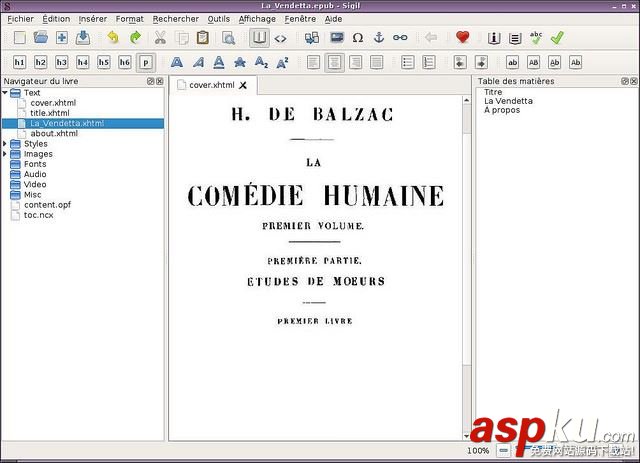Switch to Code View mode
The height and width of the screenshot is (463, 640).
coord(280,38)
